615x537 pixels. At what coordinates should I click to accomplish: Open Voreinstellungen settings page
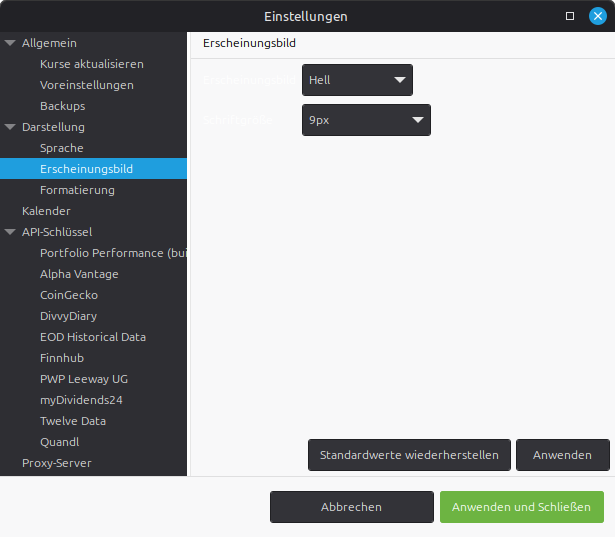coord(86,85)
